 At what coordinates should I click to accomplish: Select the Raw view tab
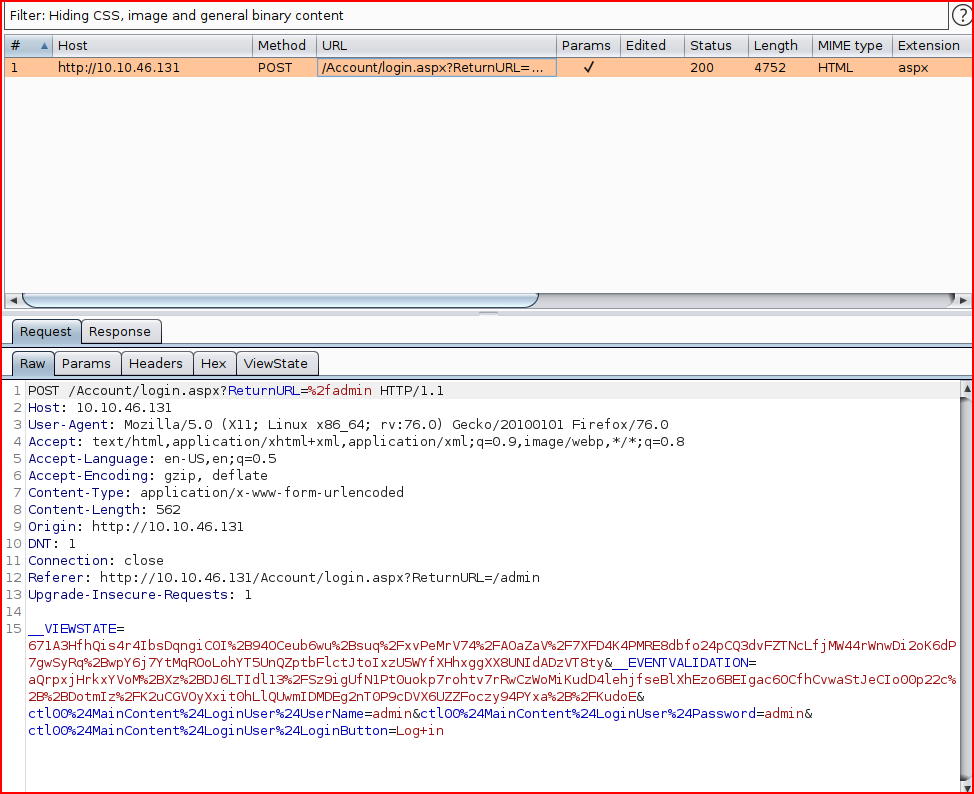tap(32, 364)
